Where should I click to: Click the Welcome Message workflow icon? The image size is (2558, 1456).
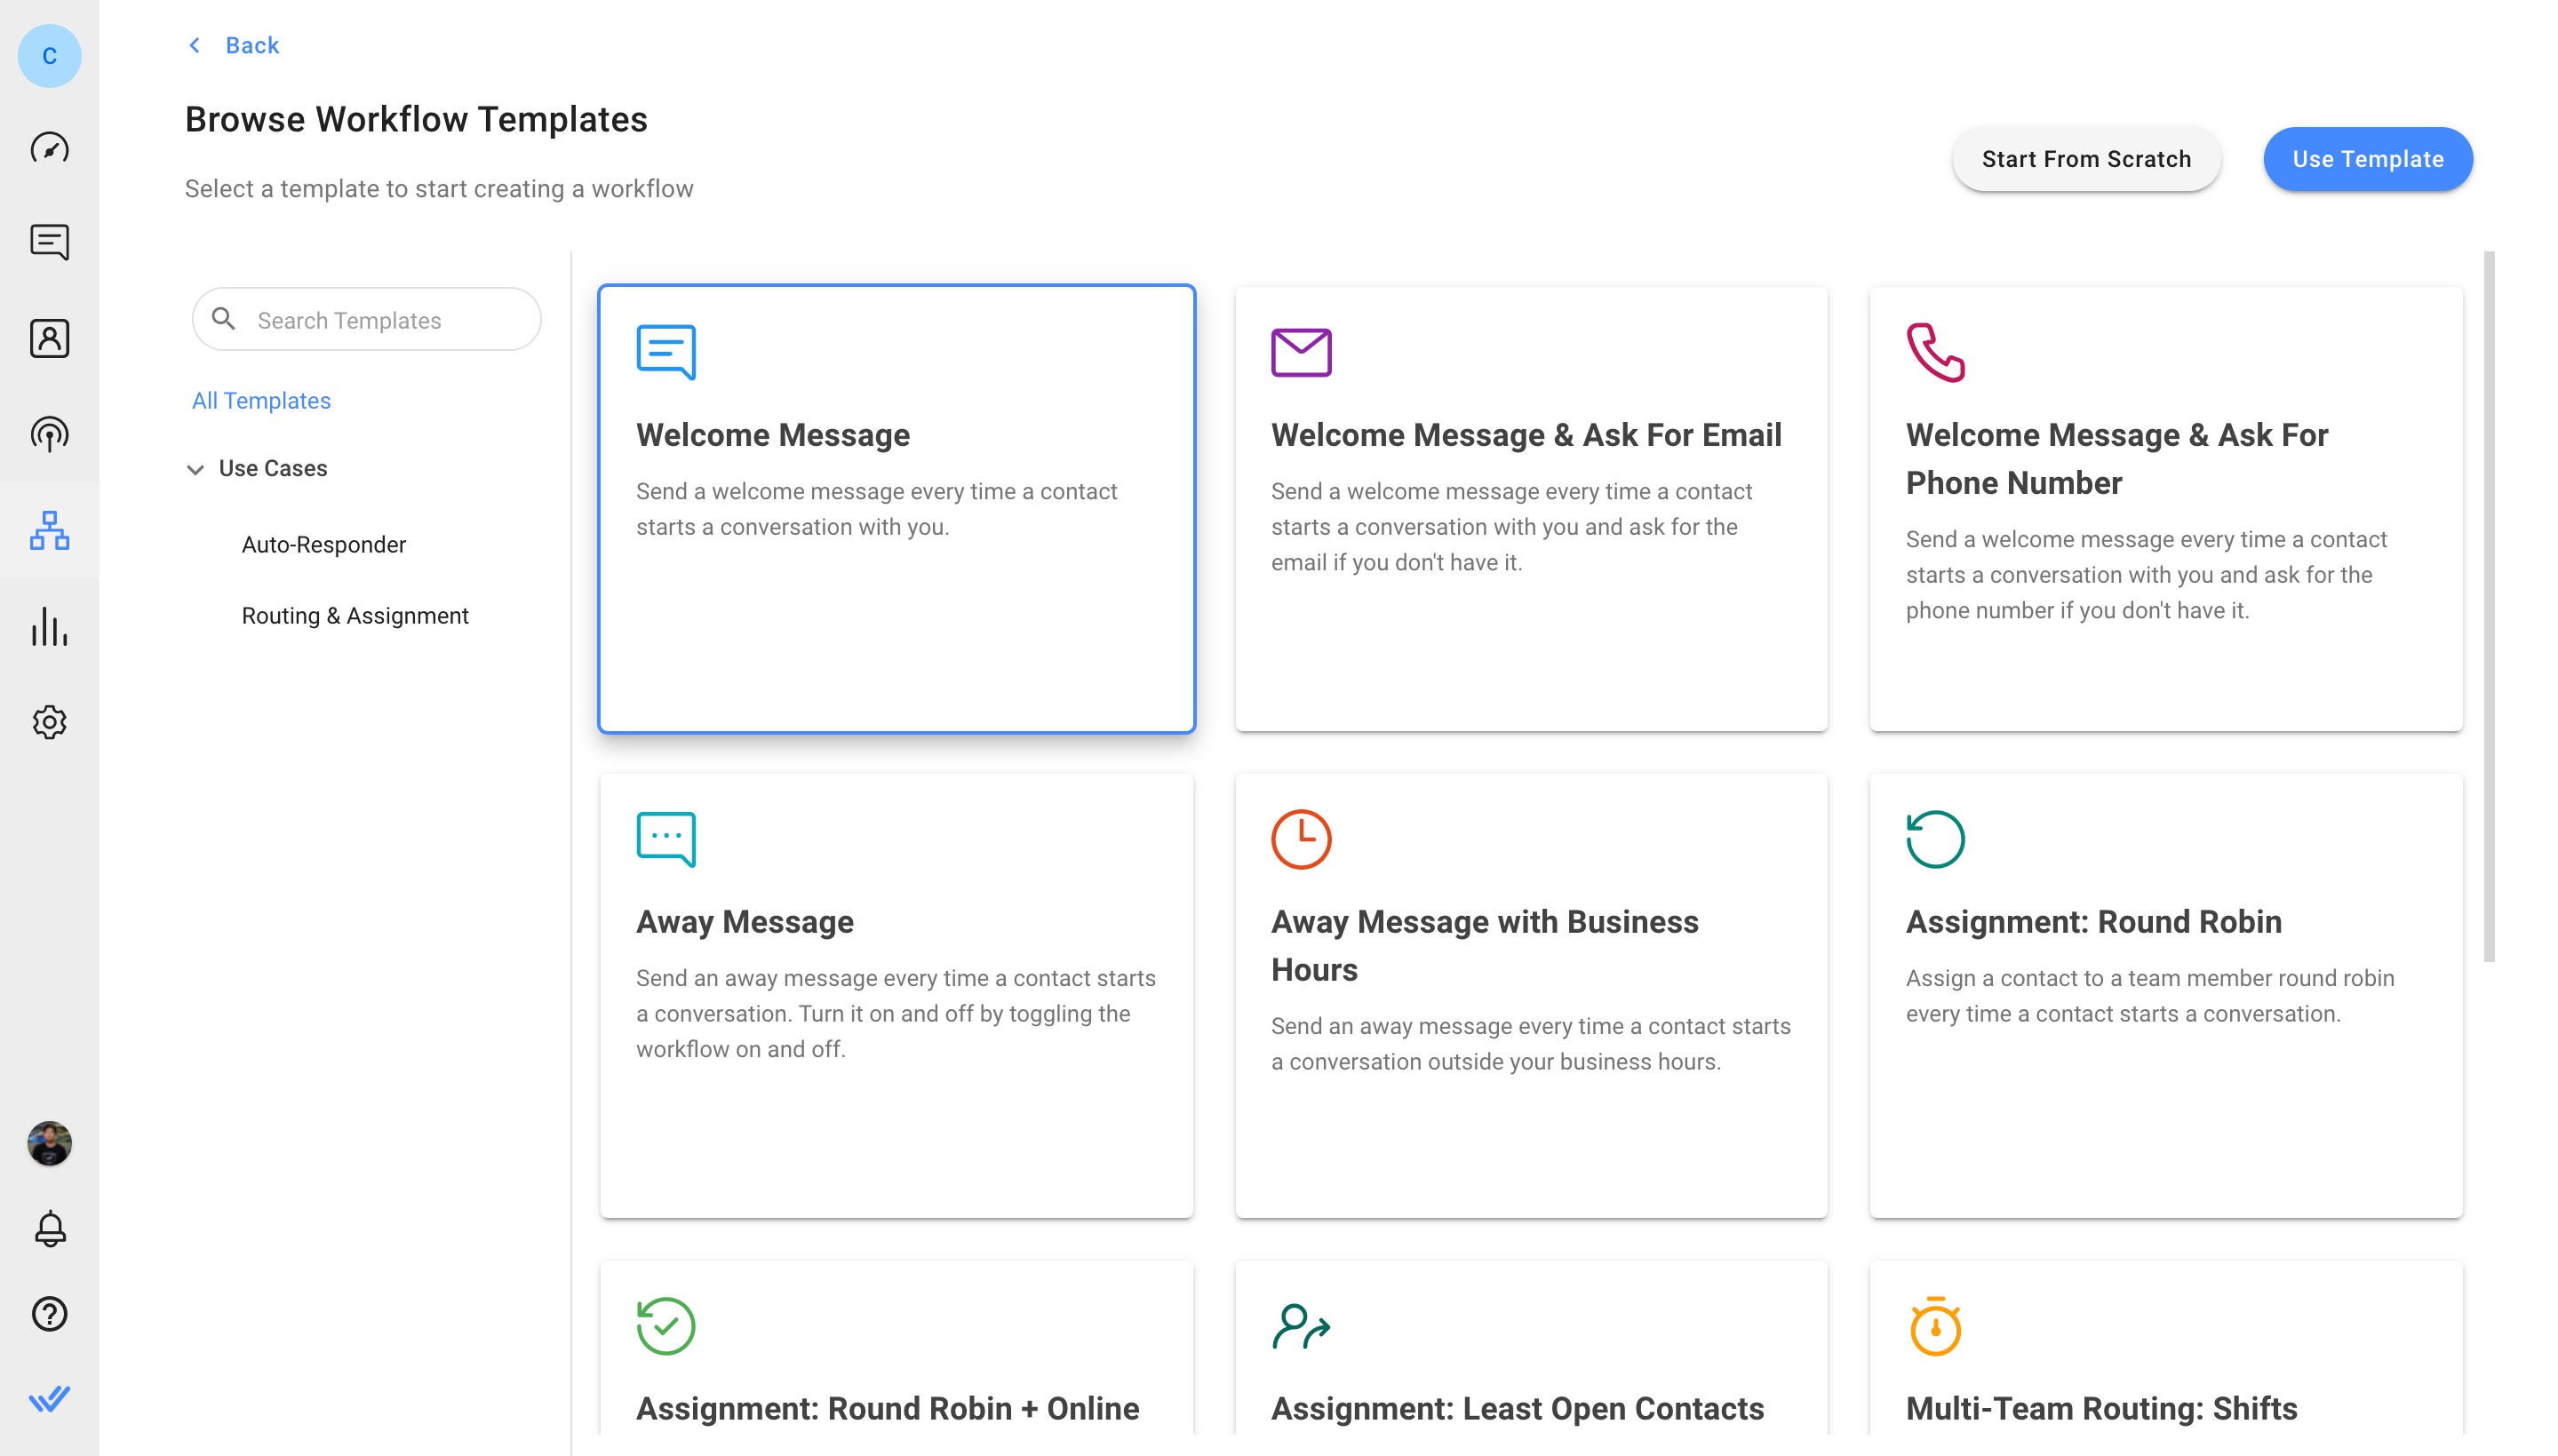click(x=665, y=351)
